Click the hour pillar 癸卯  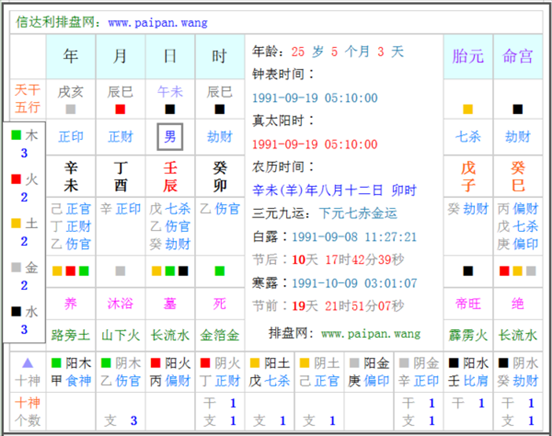click(x=220, y=176)
